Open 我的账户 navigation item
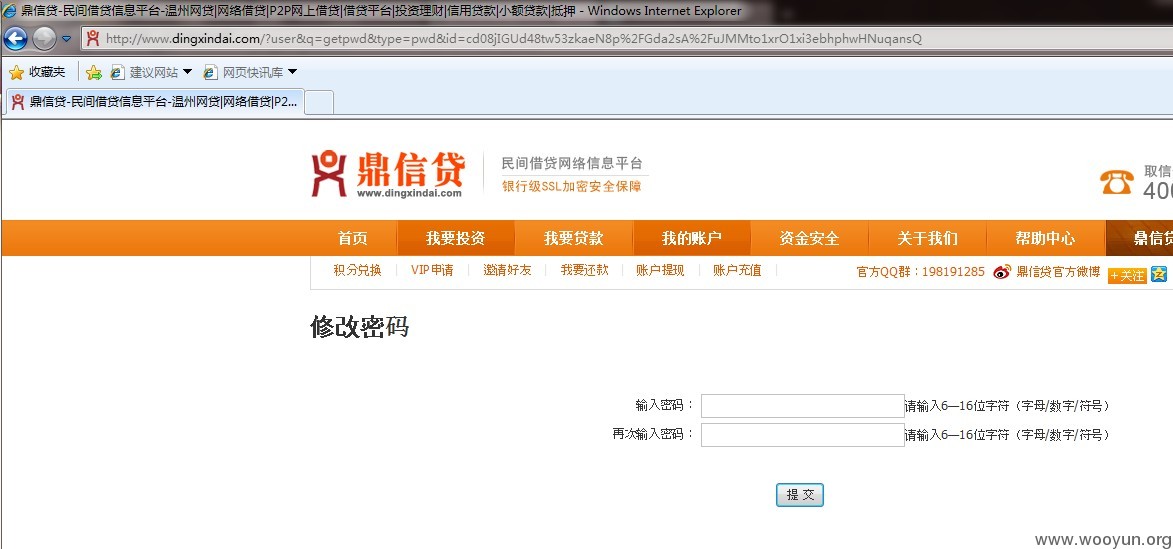The image size is (1173, 549). 692,239
